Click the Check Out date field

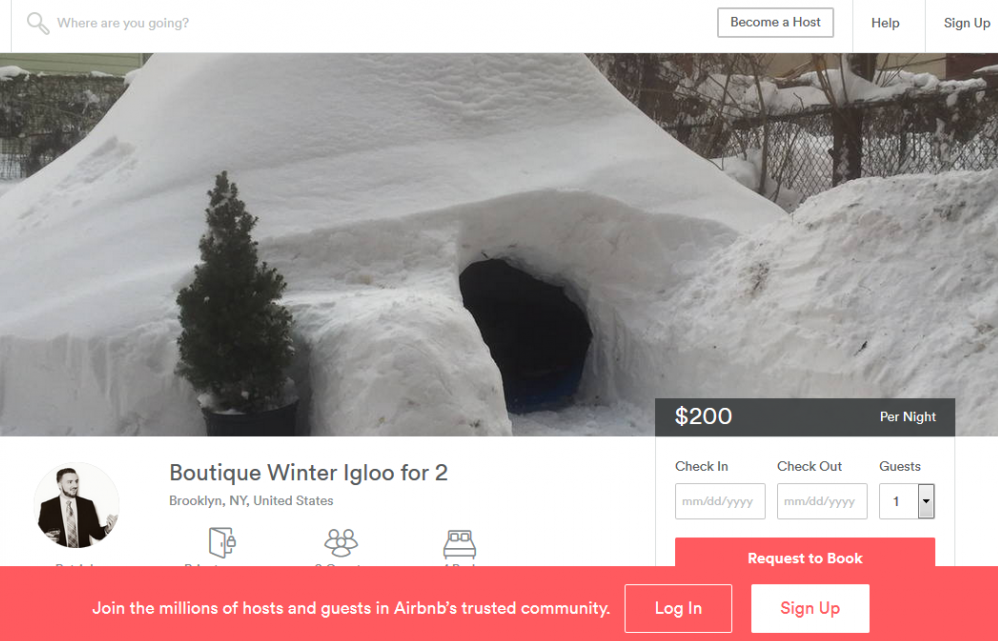822,501
